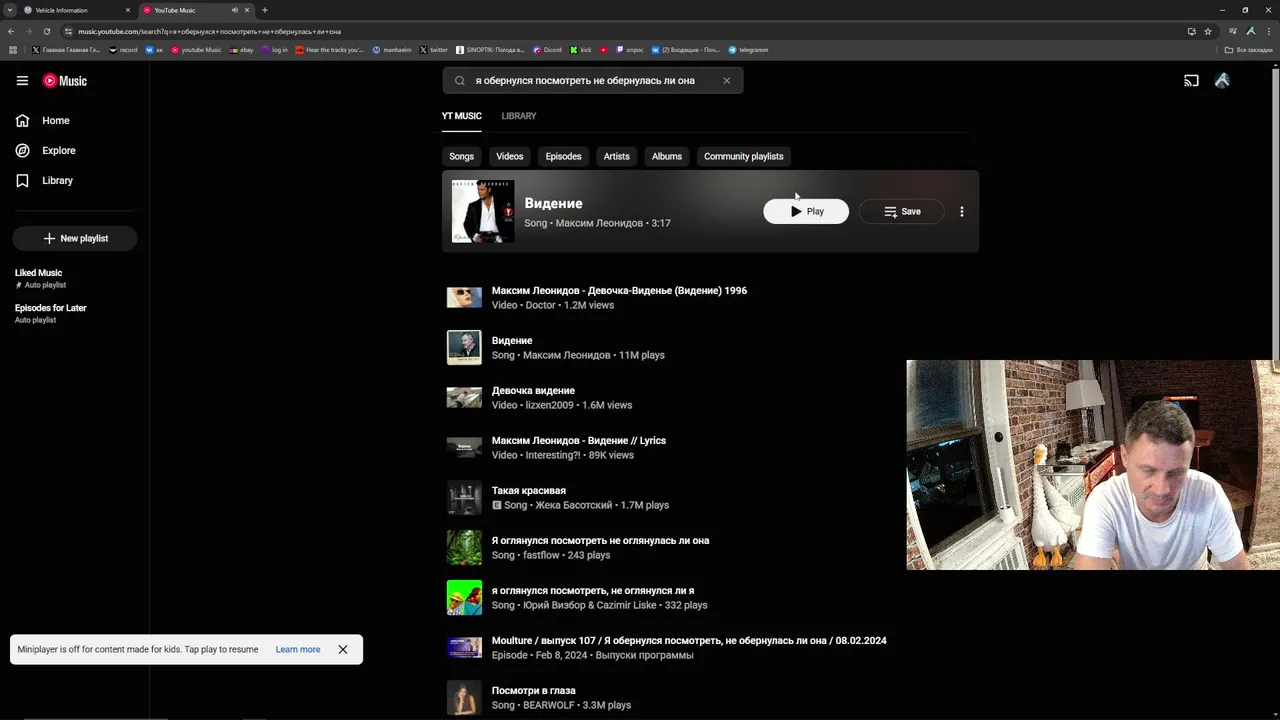
Task: Mute the YouTube Music tab audio
Action: point(235,10)
